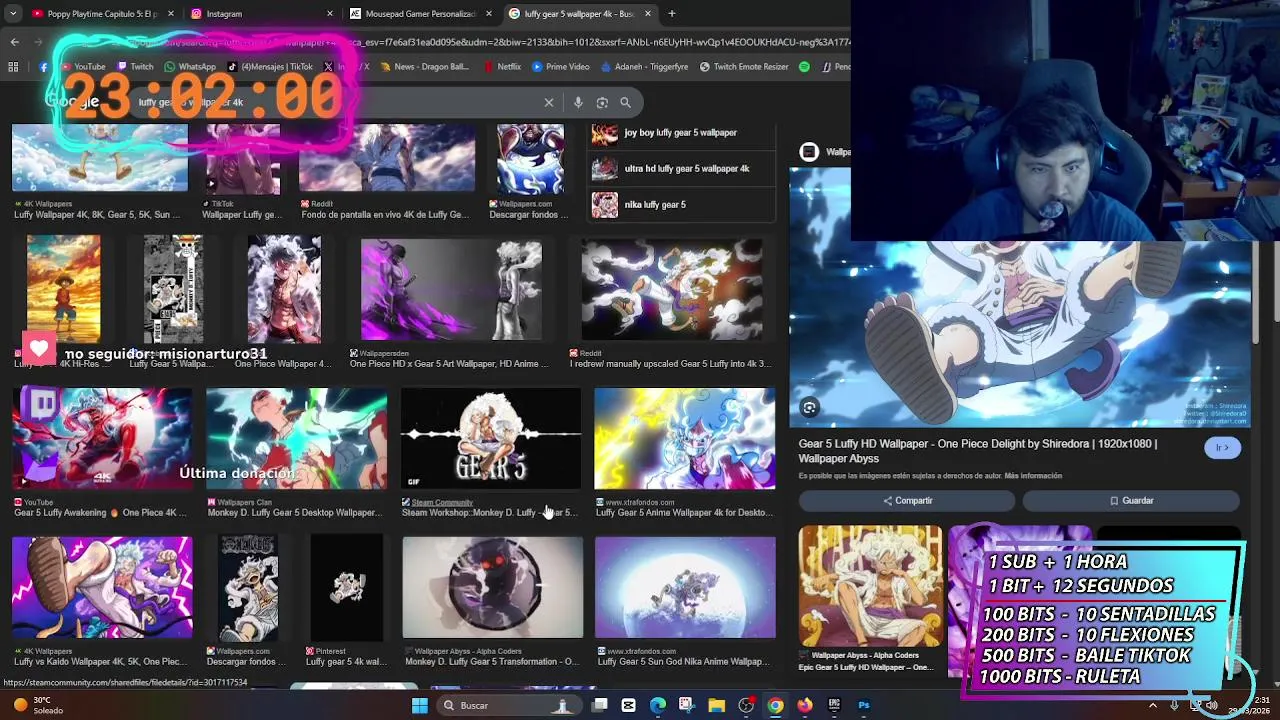This screenshot has width=1280, height=720.
Task: Launch CapCut from the taskbar
Action: [x=628, y=705]
